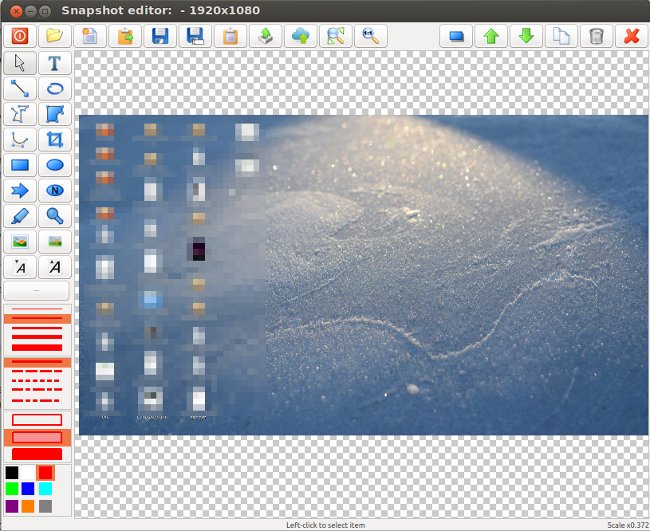Select the long-dash line style
This screenshot has height=531, width=650.
pyautogui.click(x=37, y=371)
